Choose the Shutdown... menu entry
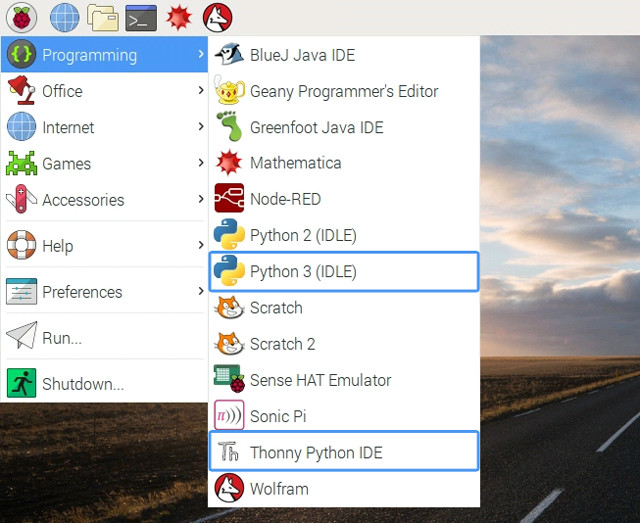The image size is (640, 523). tap(104, 383)
